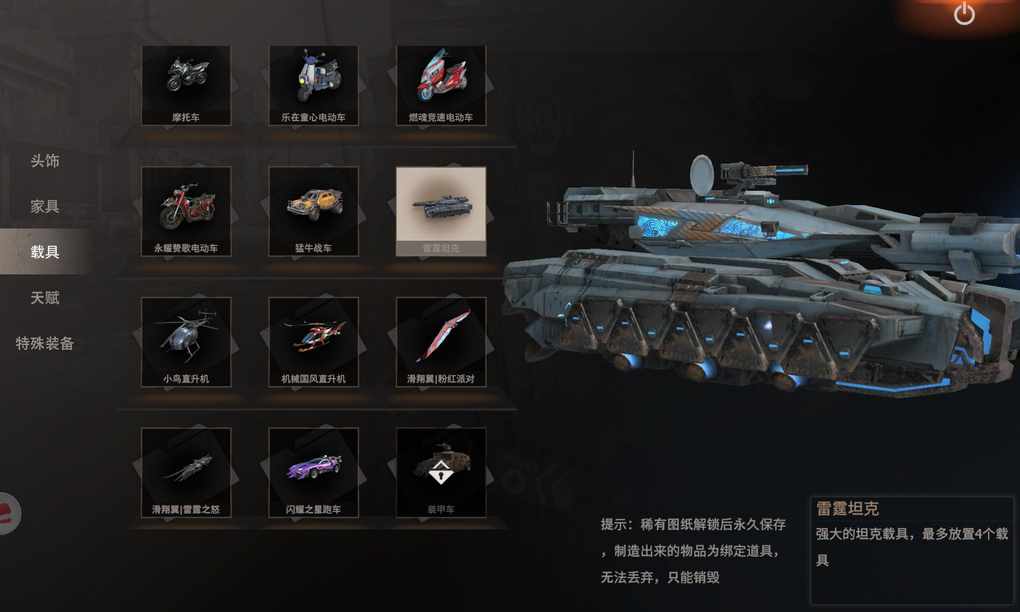Open the 天赋 talent tab

tap(45, 298)
